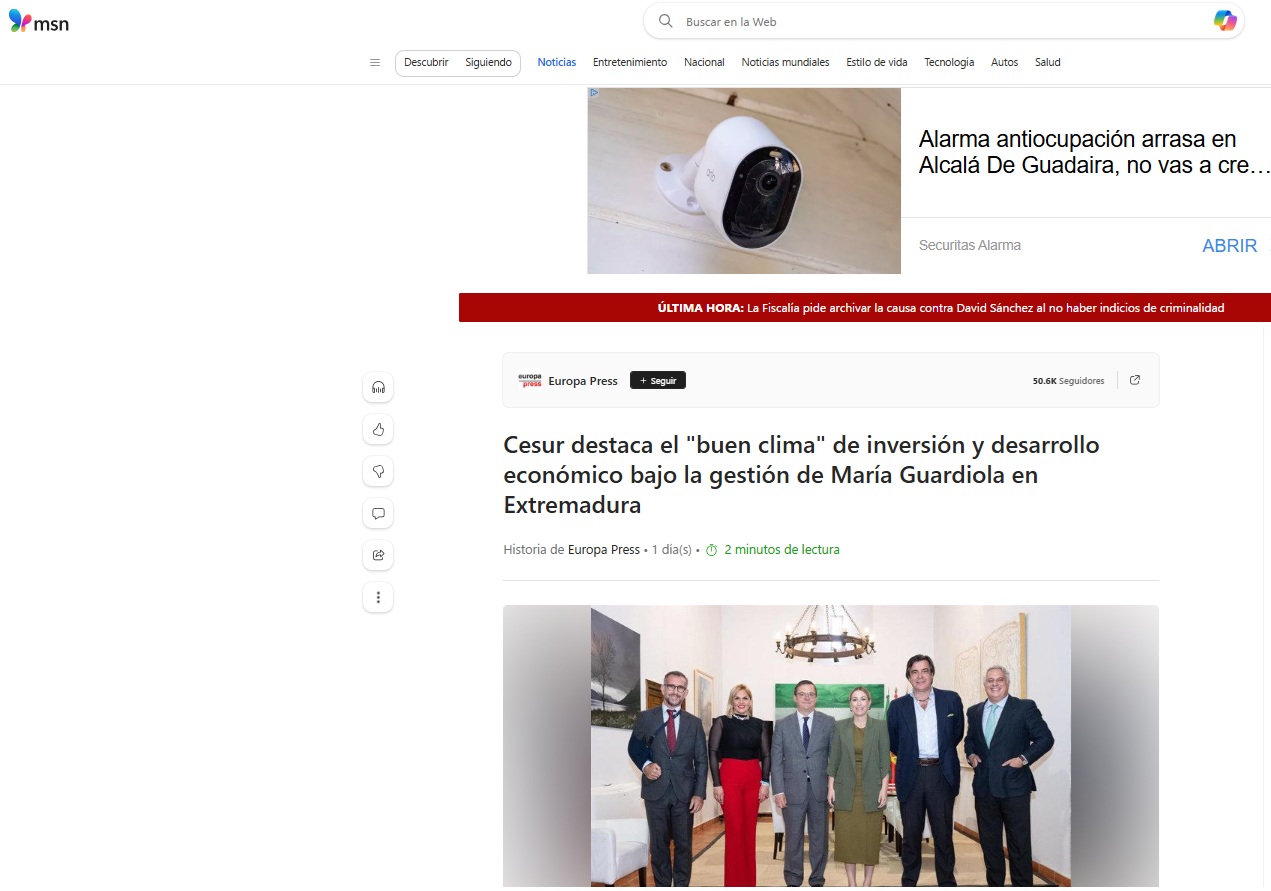1271x891 pixels.
Task: Open the MSN logo home link
Action: click(x=39, y=21)
